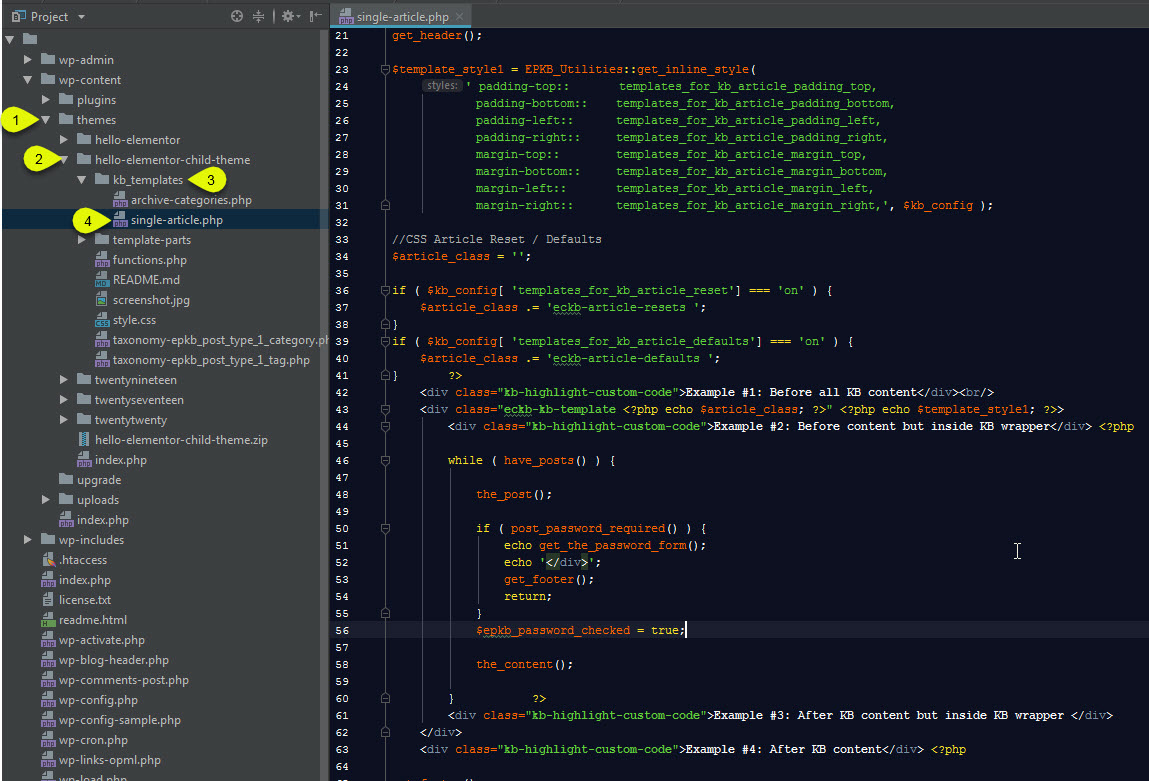Viewport: 1149px width, 781px height.
Task: Click the Collapse All icon in Project panel
Action: [x=259, y=16]
